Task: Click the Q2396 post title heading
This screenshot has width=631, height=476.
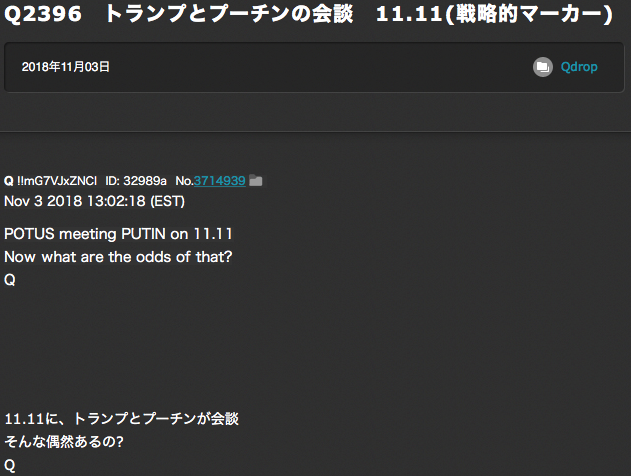Action: pos(308,14)
